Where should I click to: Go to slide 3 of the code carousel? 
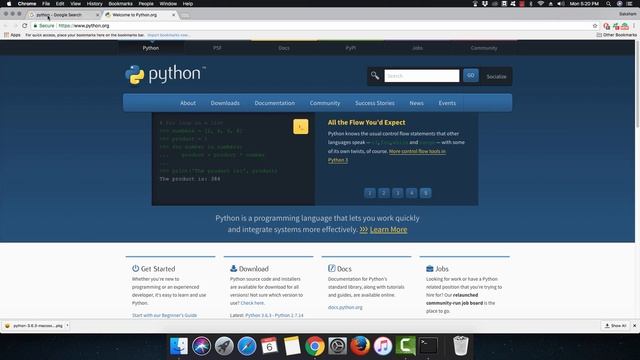coord(398,193)
